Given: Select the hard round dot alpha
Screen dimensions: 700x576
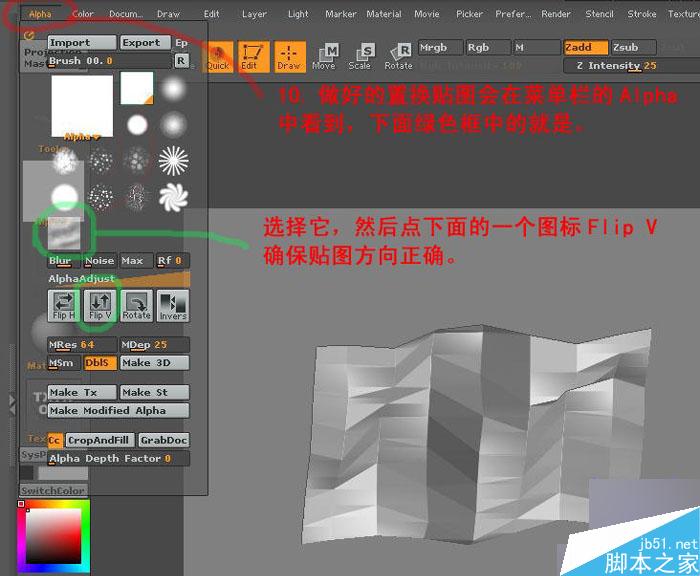Looking at the screenshot, I should 137,125.
